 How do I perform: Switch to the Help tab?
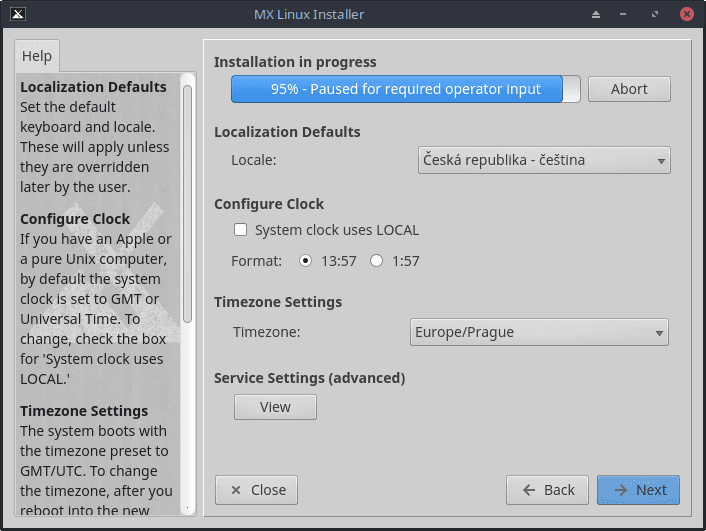click(x=37, y=56)
